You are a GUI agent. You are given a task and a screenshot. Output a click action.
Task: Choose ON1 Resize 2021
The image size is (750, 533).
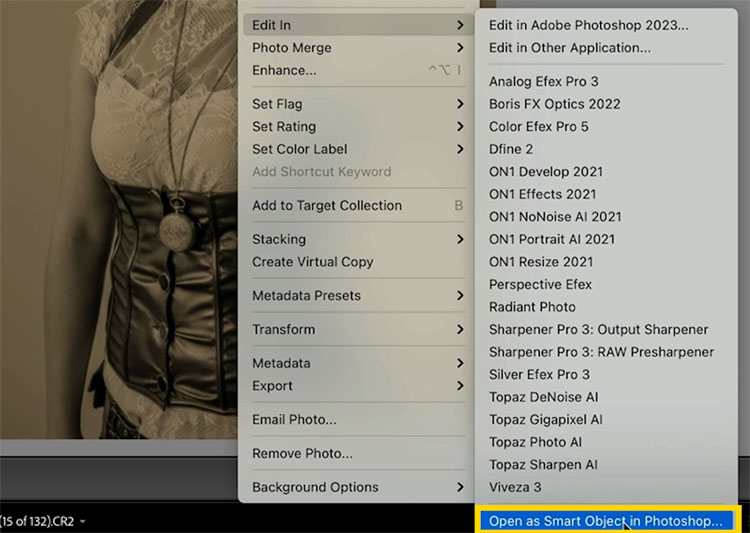(606, 262)
